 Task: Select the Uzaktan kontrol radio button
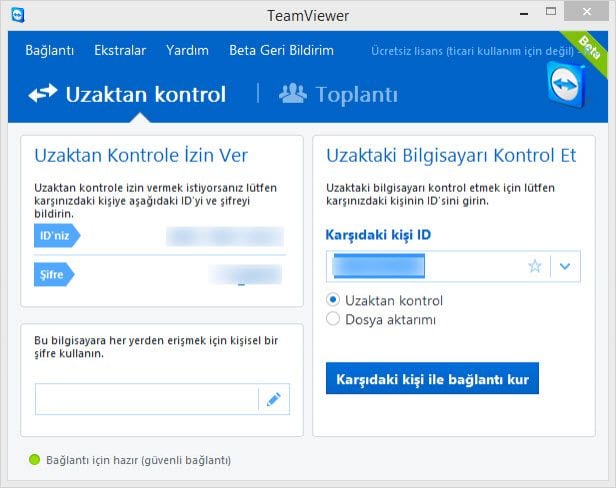point(333,300)
